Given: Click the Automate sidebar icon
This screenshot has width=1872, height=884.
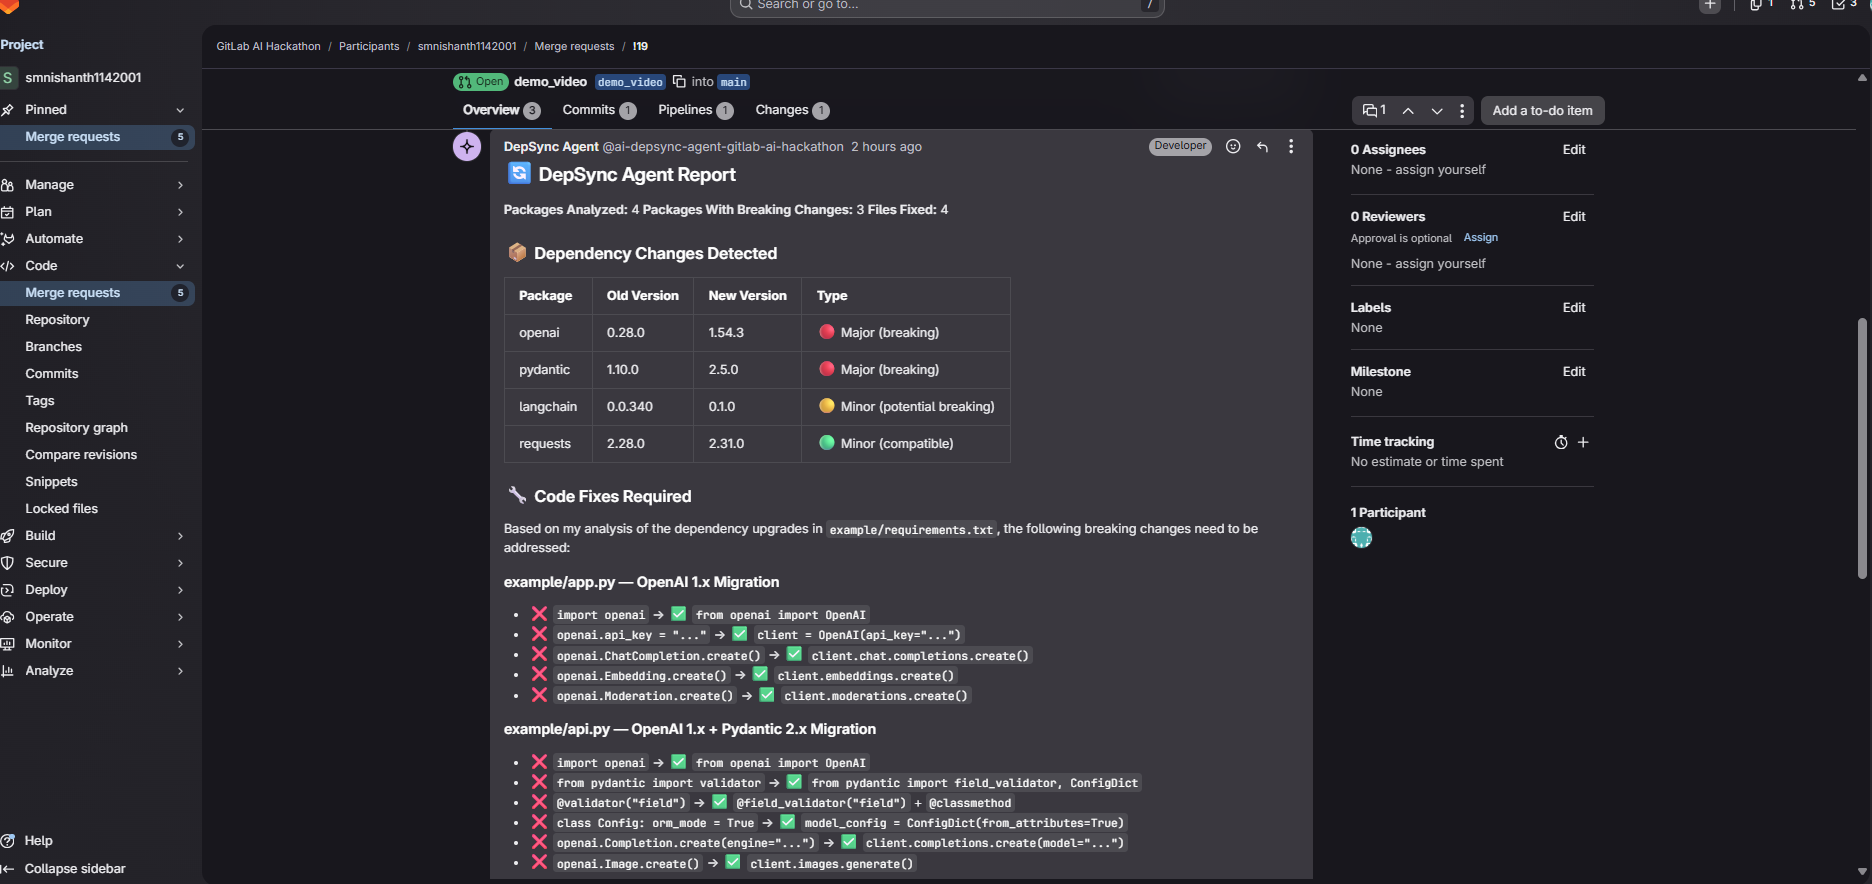Looking at the screenshot, I should click(7, 239).
